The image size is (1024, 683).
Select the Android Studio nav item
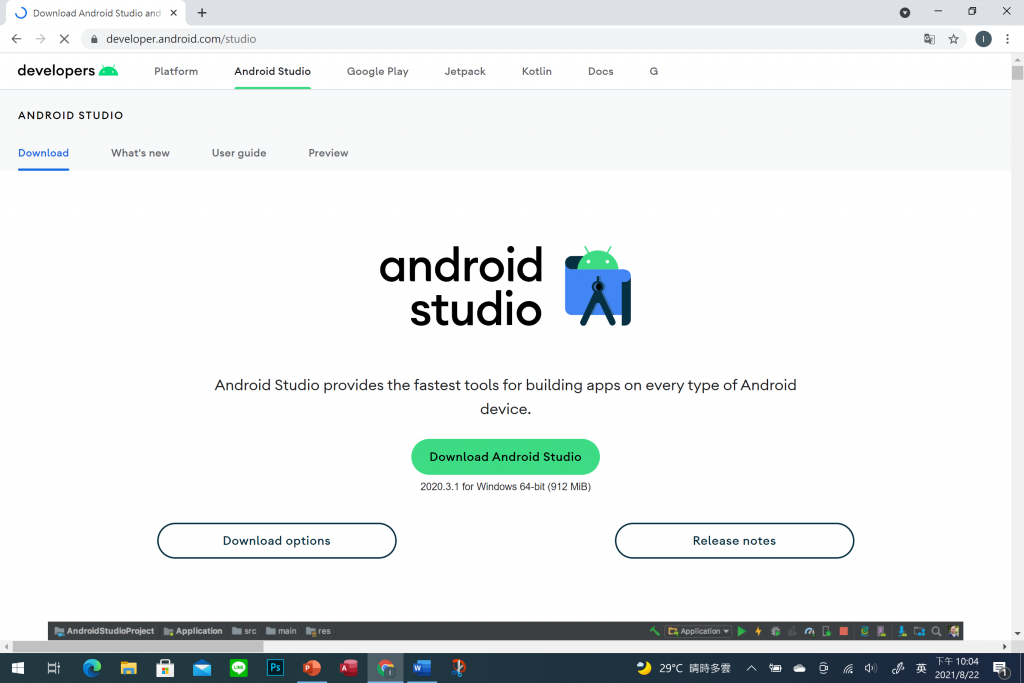(x=272, y=71)
